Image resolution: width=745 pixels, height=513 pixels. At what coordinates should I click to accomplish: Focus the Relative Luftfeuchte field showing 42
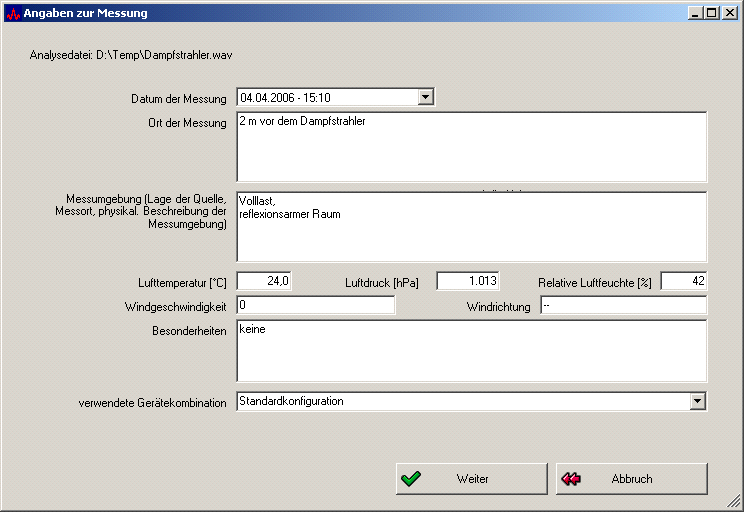pyautogui.click(x=684, y=281)
